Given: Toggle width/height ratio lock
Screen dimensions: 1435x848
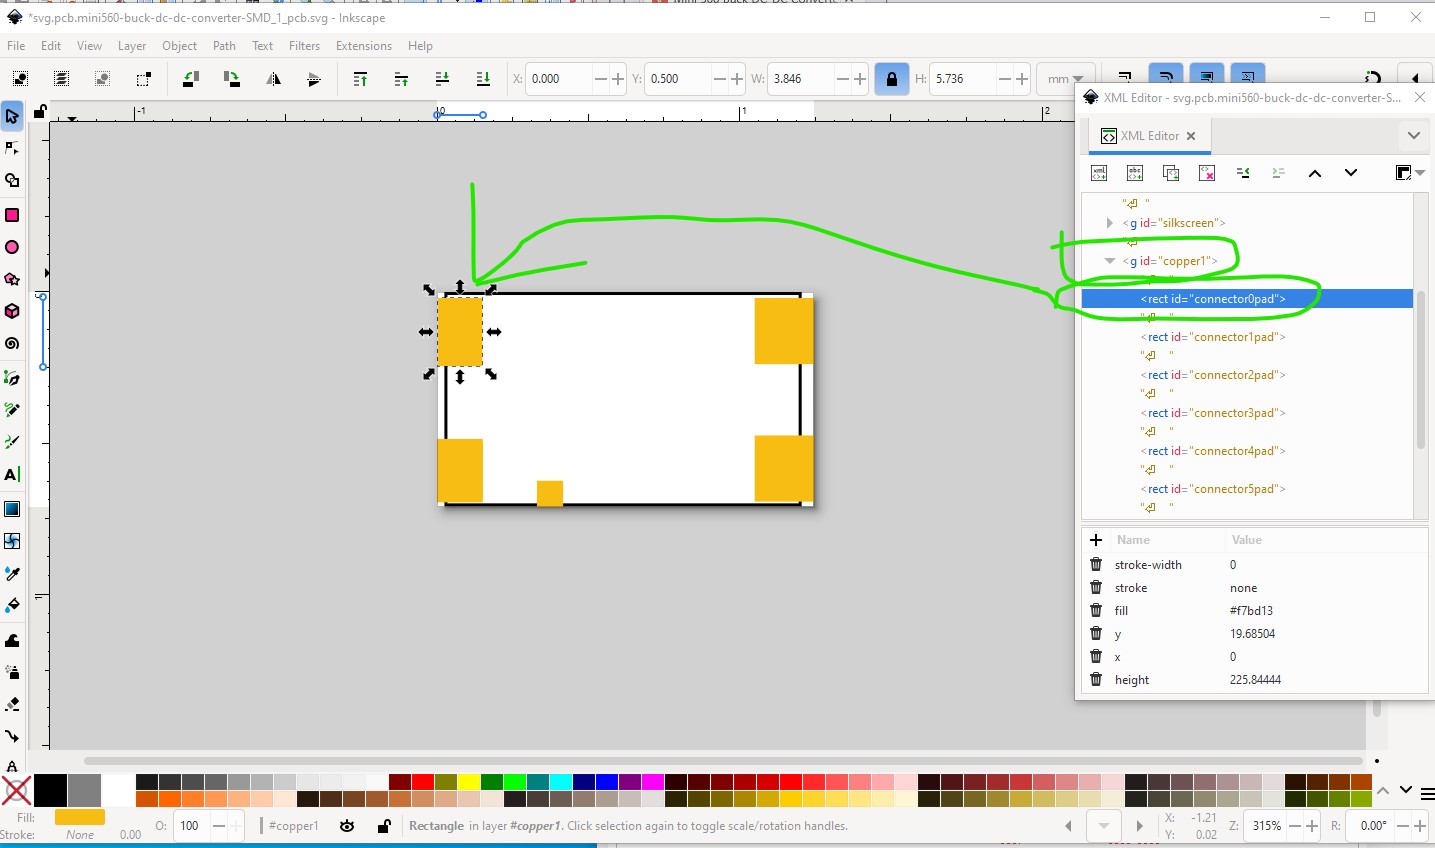Looking at the screenshot, I should [x=891, y=79].
